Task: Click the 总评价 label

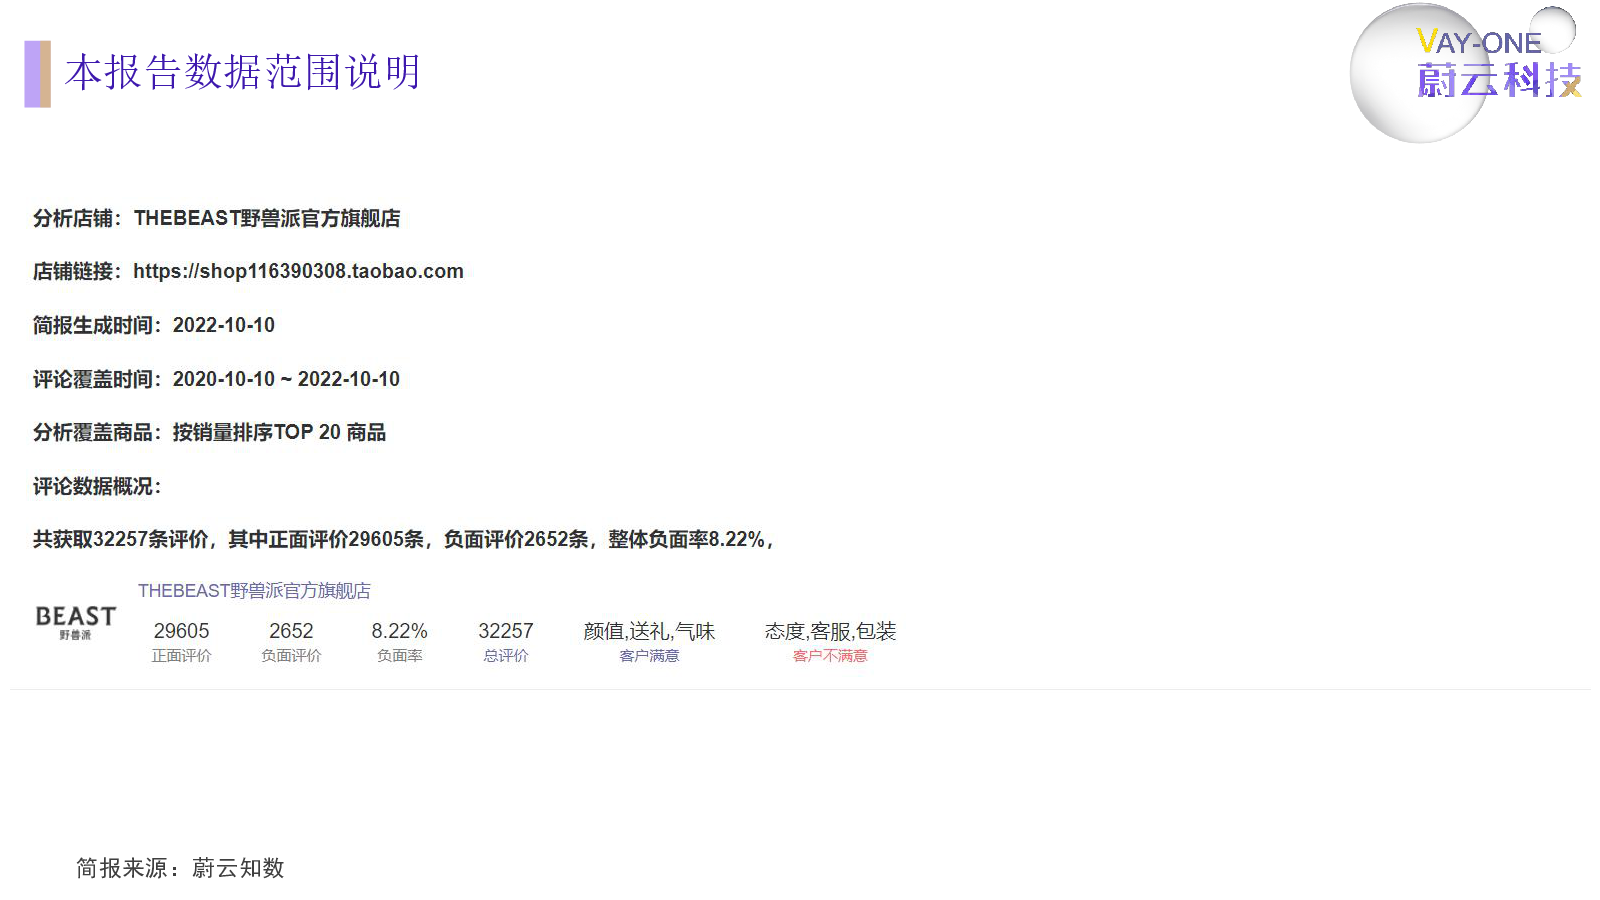Action: coord(506,656)
